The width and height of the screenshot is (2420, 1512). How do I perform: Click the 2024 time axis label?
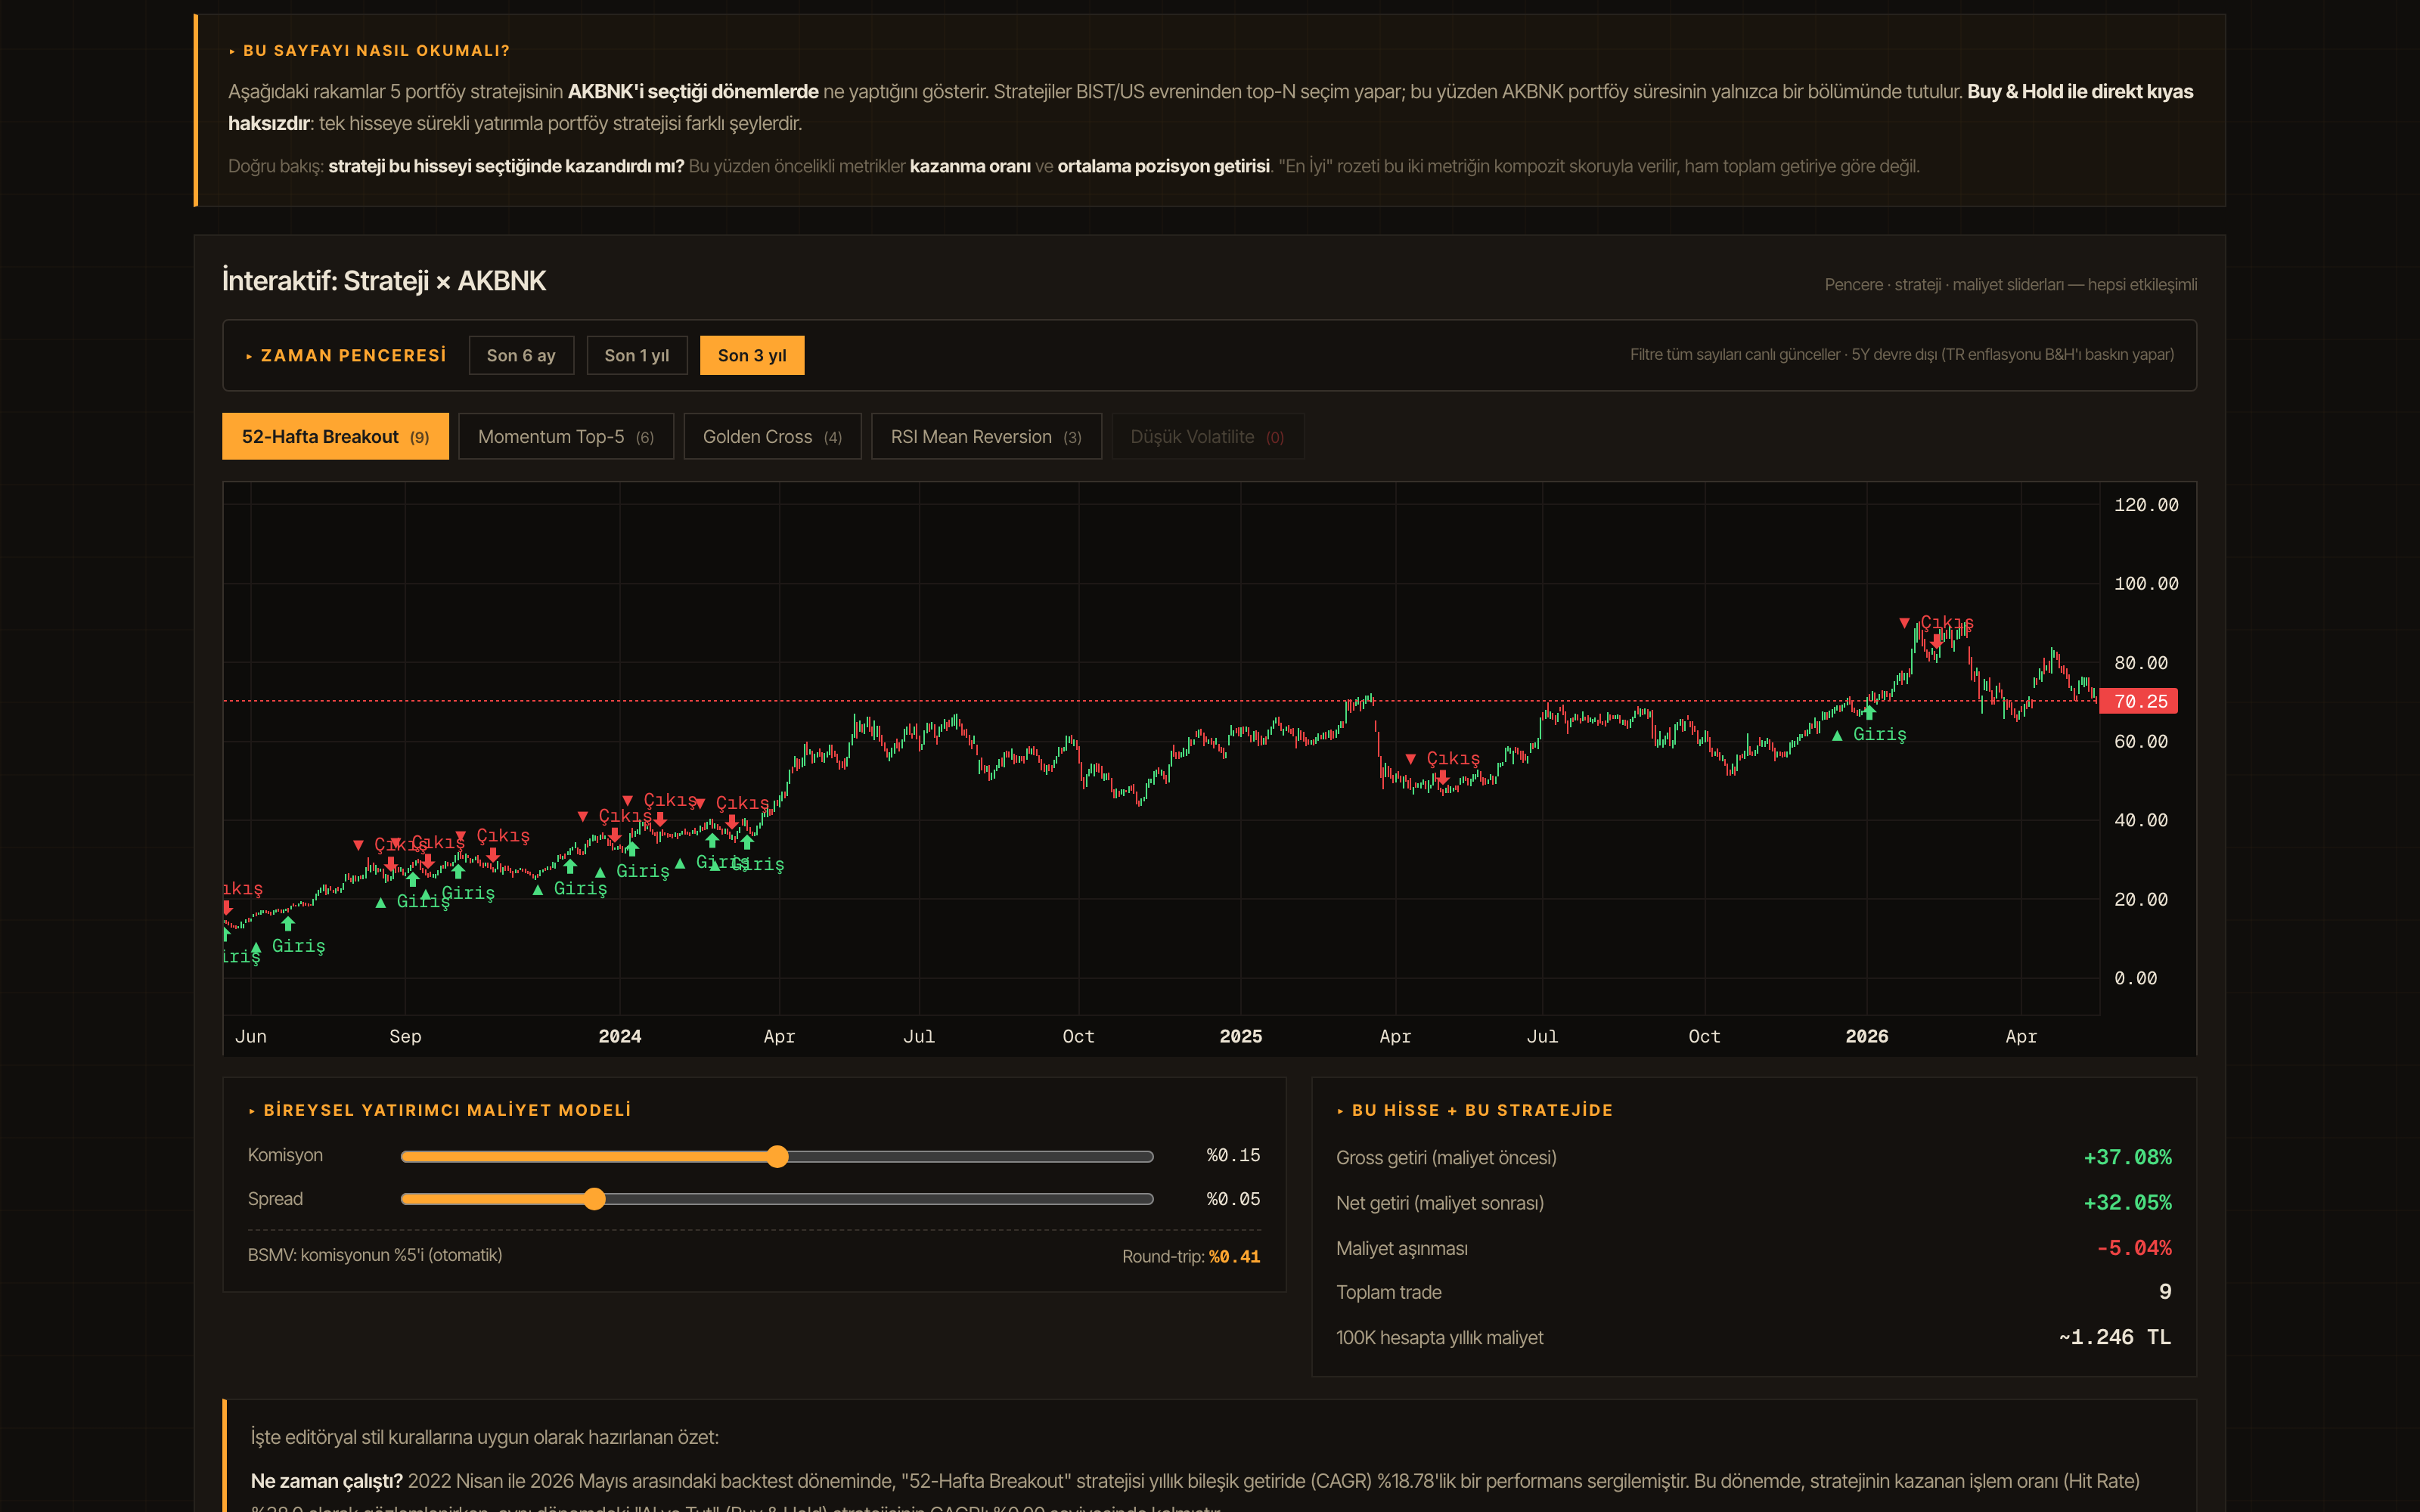point(620,1036)
